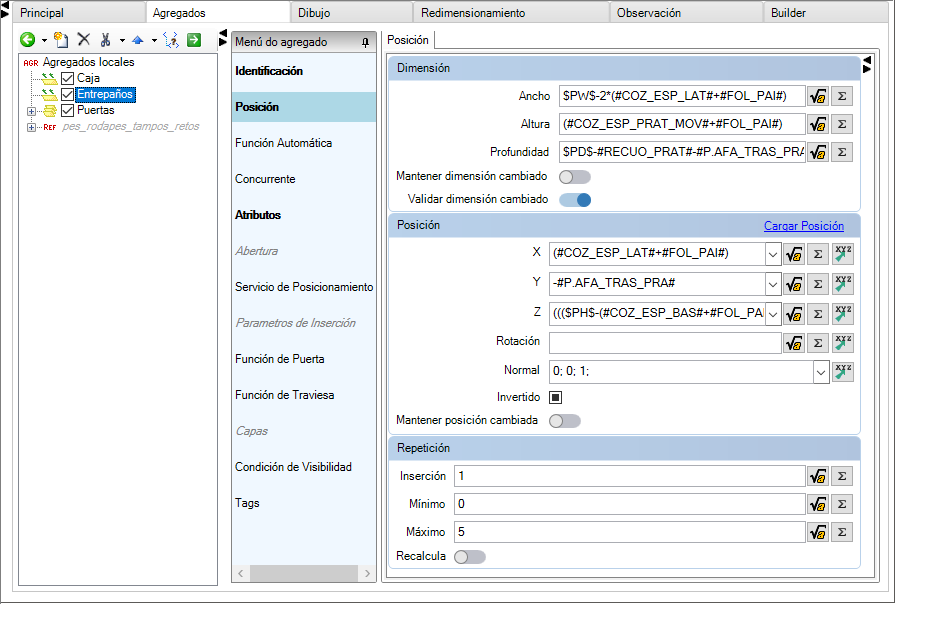Click the scissors cut icon
The width and height of the screenshot is (930, 625).
106,40
